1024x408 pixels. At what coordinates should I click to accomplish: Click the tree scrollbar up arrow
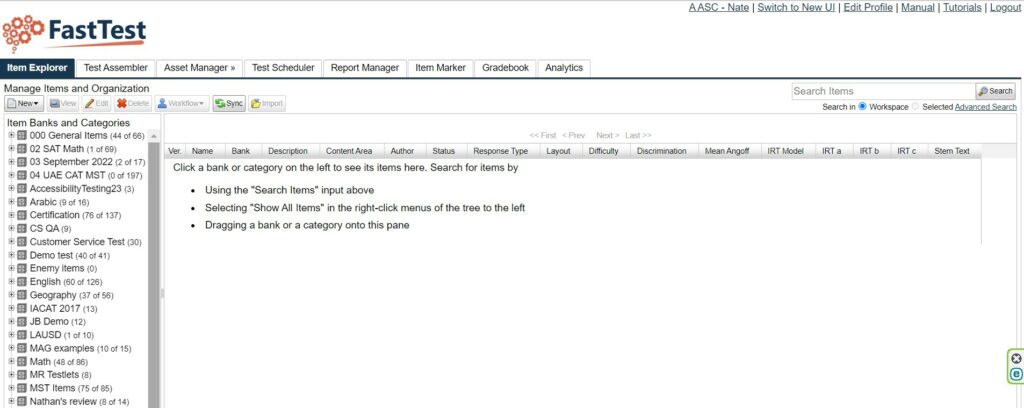[x=154, y=136]
